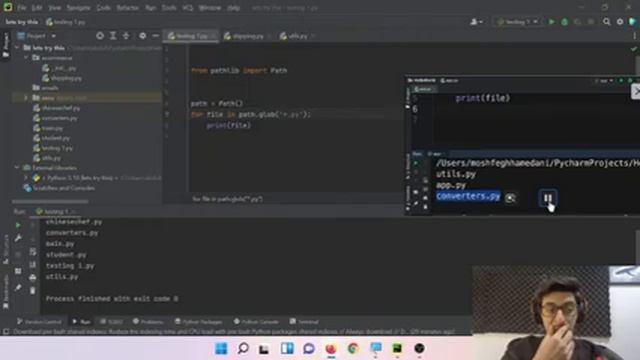
Task: Clear the Run console with trash icon
Action: pyautogui.click(x=33, y=291)
